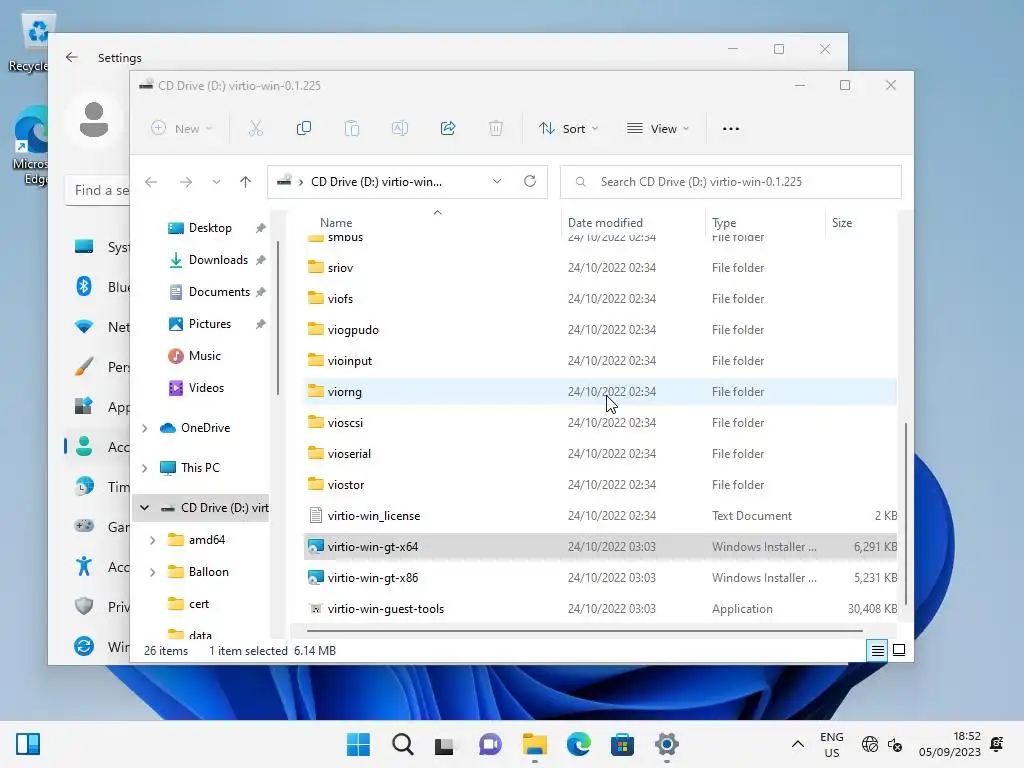Screen dimensions: 1024x768
Task: Switch to large thumbnails view icon
Action: click(x=899, y=650)
